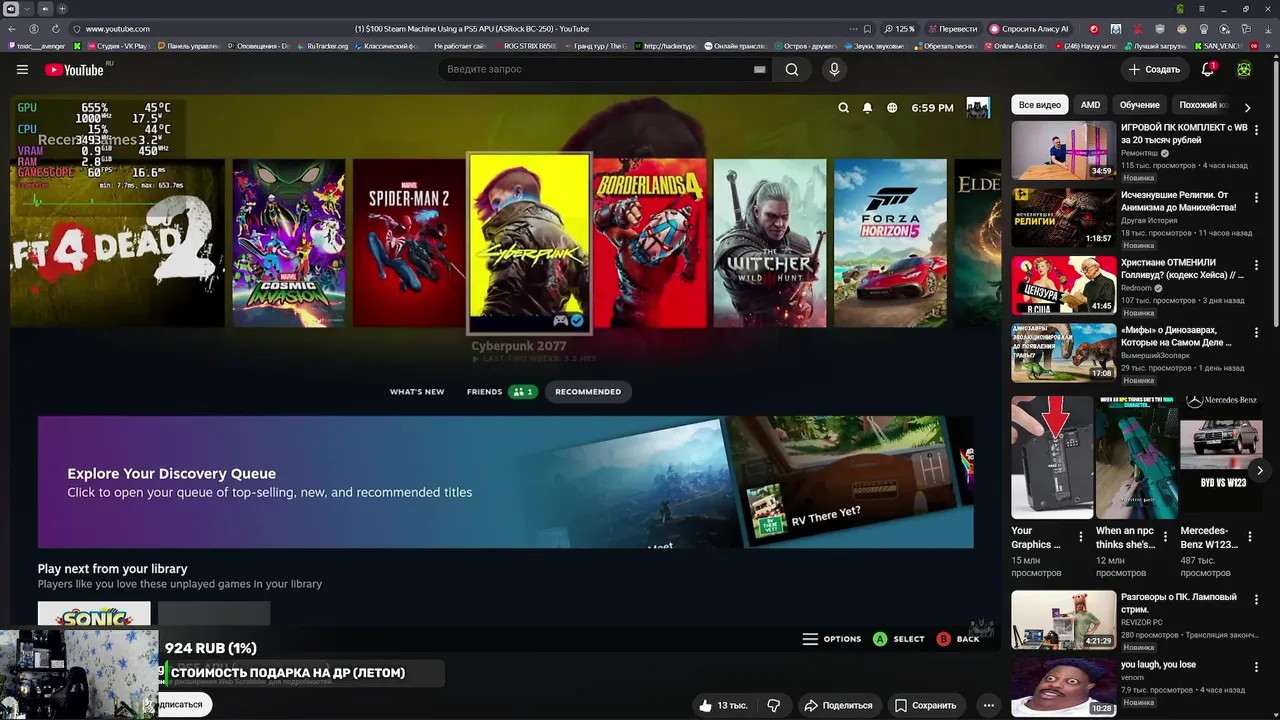Show more filter chips with right chevron
Viewport: 1280px width, 720px height.
click(x=1247, y=107)
